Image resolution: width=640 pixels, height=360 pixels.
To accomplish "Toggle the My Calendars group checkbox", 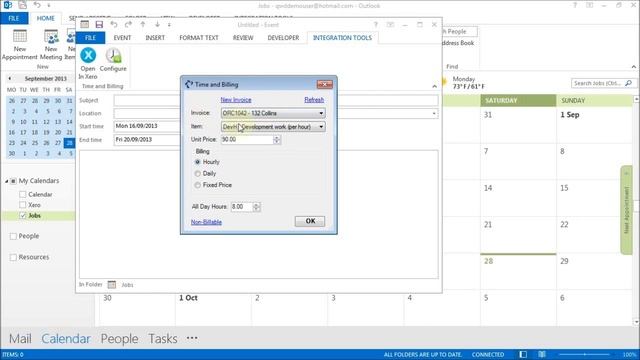I will coord(13,181).
